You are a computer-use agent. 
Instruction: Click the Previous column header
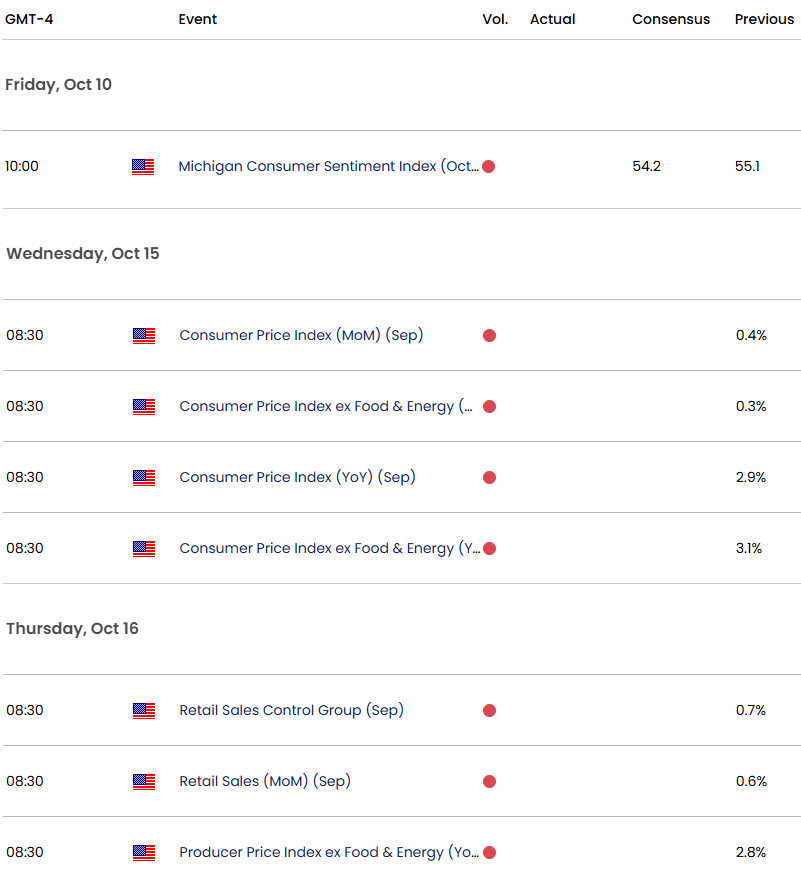[x=764, y=20]
